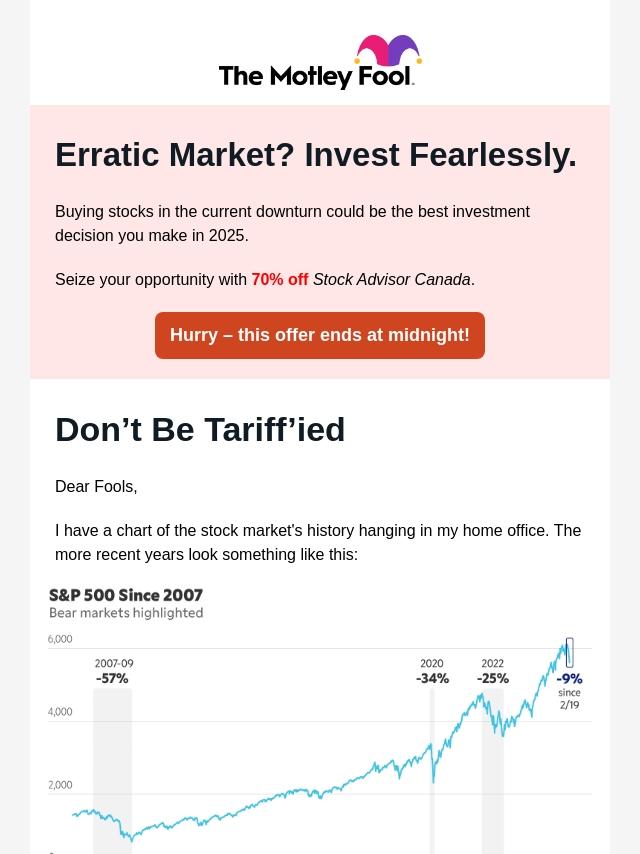Select the 2007-09 -57% bear market label
Image resolution: width=640 pixels, height=854 pixels.
(113, 672)
